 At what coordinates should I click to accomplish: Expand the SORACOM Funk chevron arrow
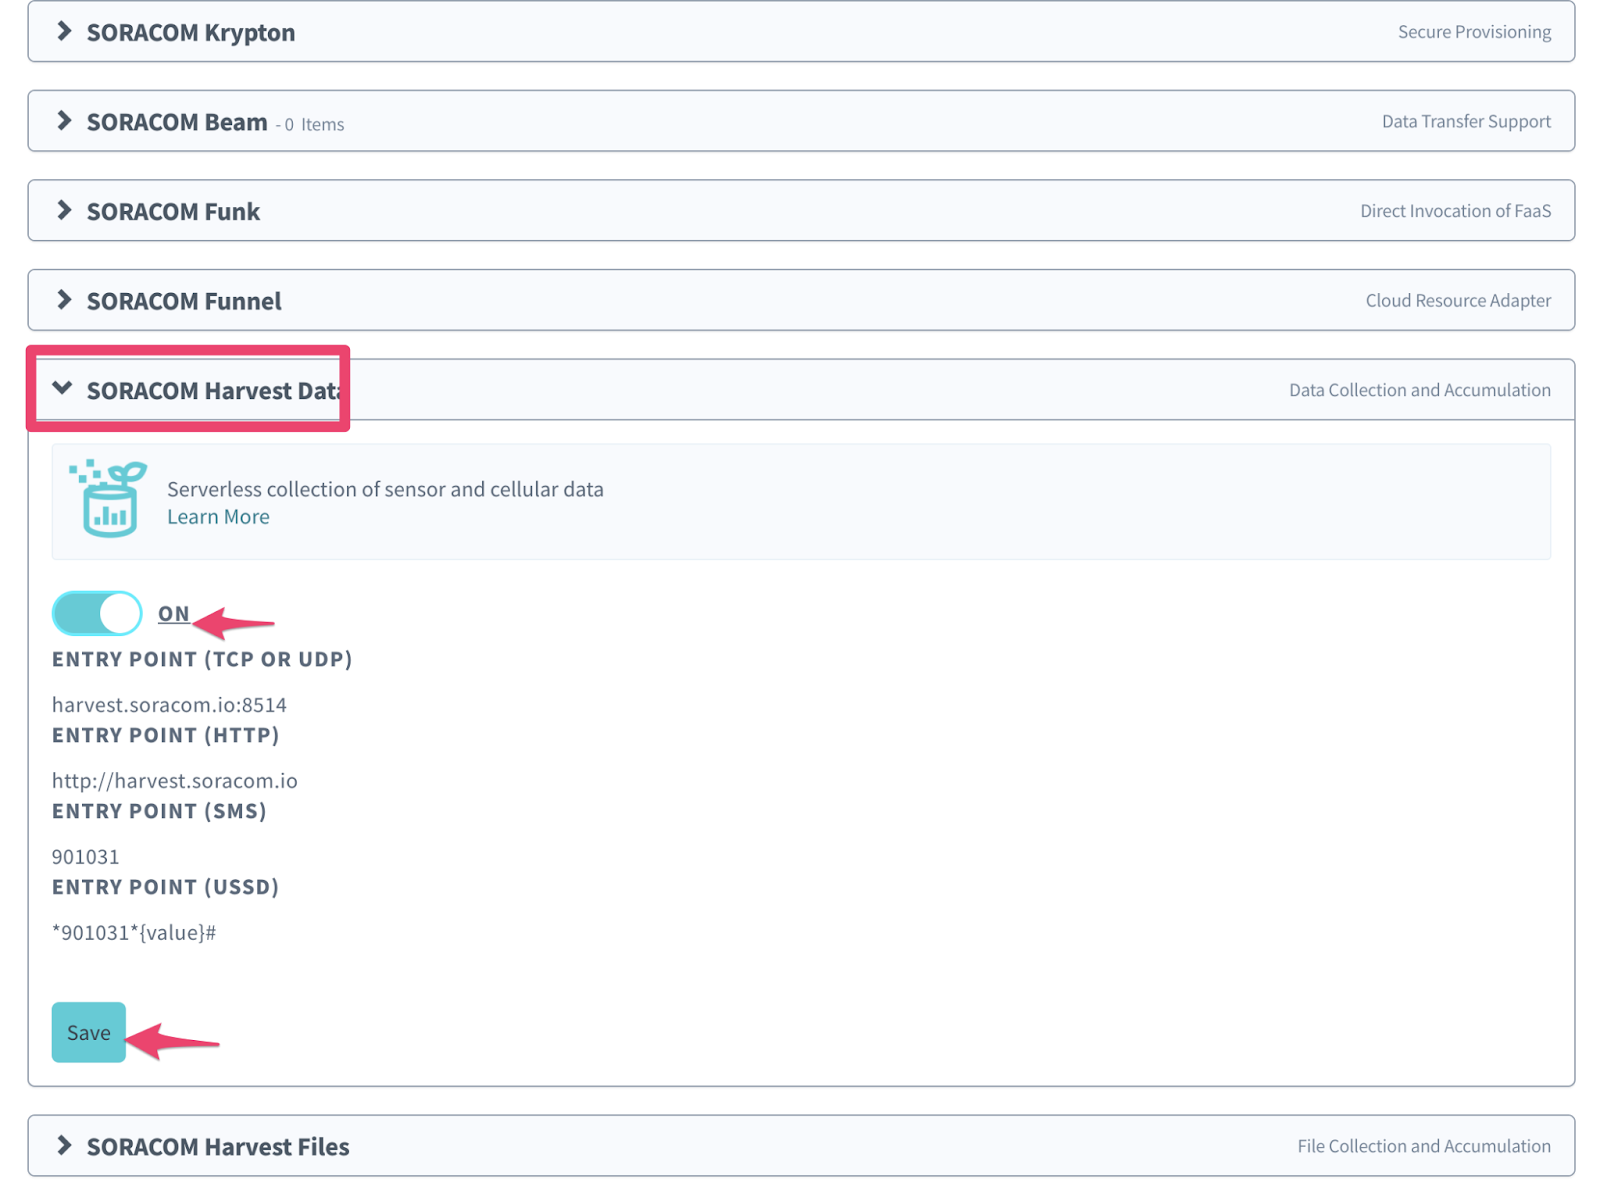point(64,210)
